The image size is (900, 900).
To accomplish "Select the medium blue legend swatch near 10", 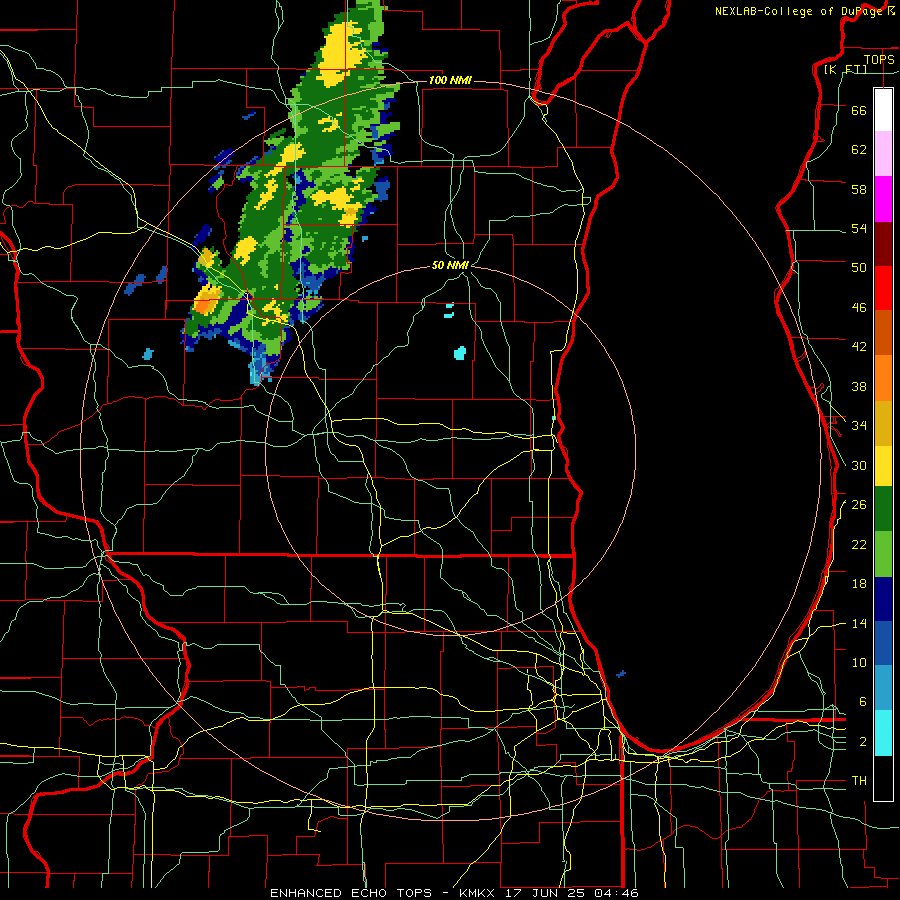I will click(x=883, y=643).
